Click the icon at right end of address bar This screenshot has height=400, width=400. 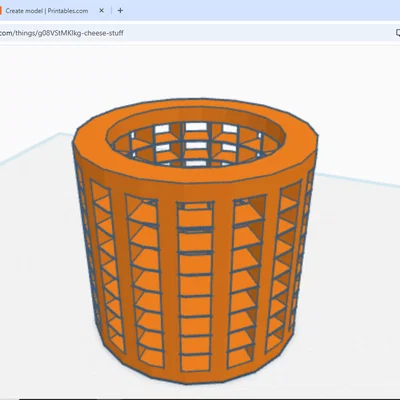(398, 33)
